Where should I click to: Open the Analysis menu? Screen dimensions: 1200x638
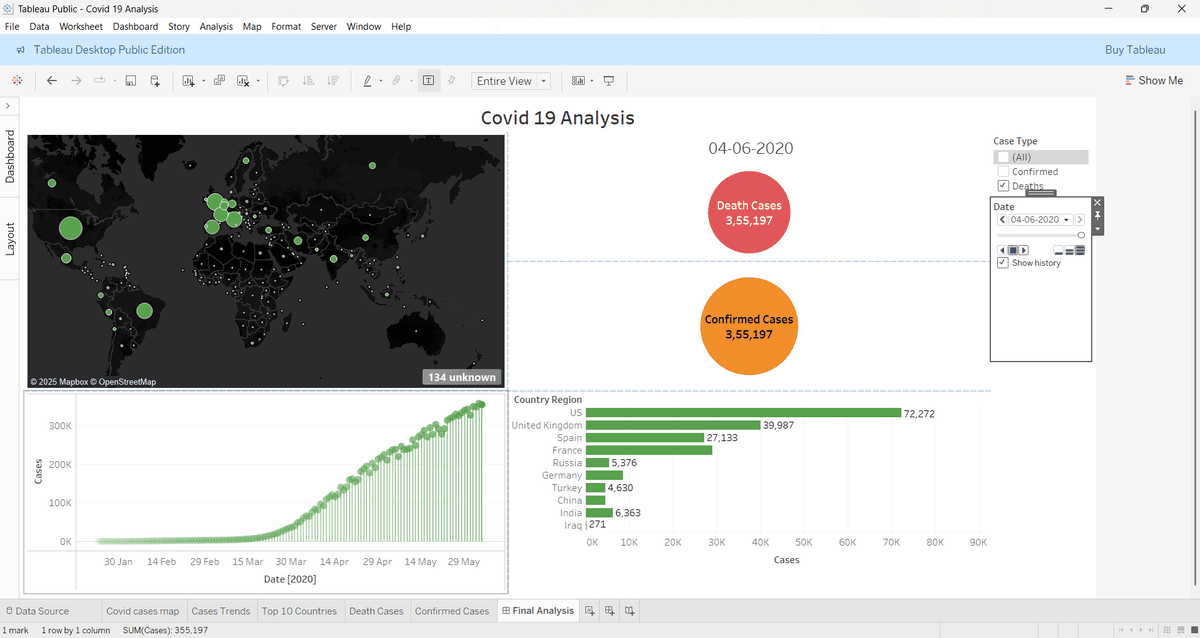click(216, 26)
